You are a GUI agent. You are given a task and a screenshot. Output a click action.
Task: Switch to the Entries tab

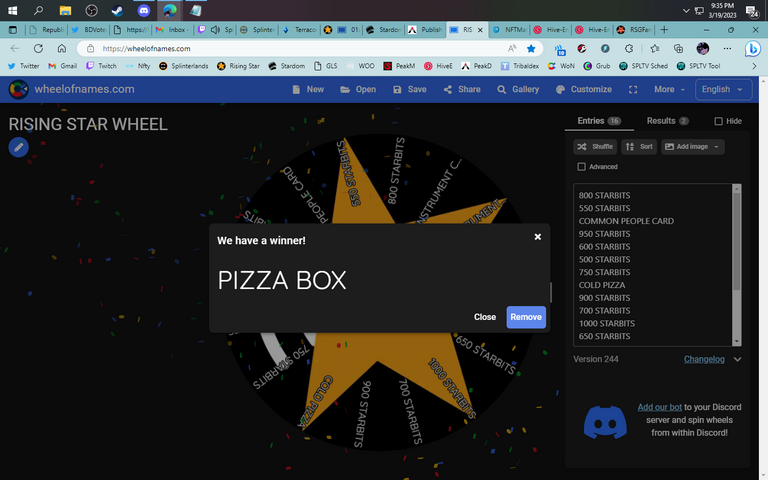[599, 121]
